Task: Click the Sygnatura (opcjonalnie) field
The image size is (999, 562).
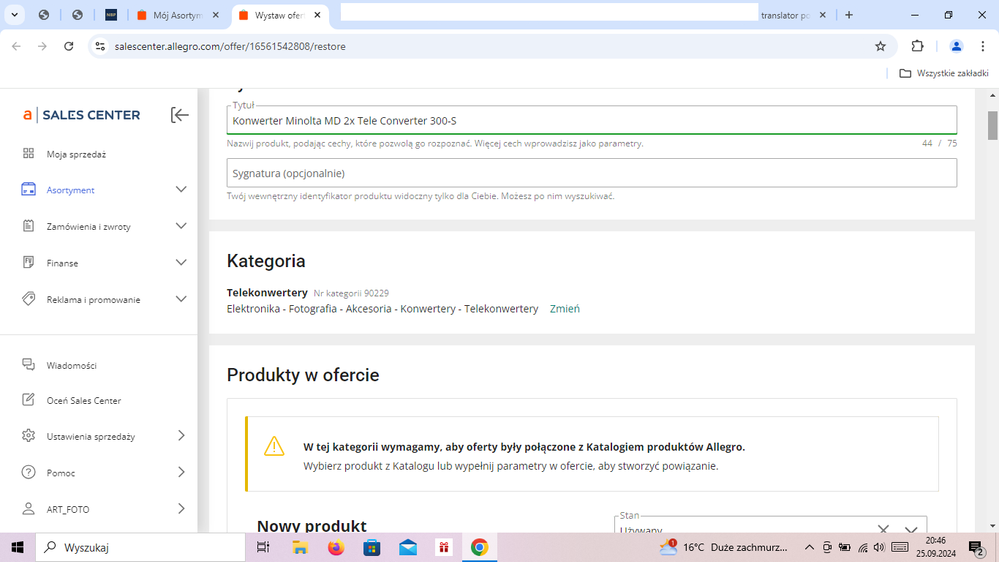Action: [592, 173]
